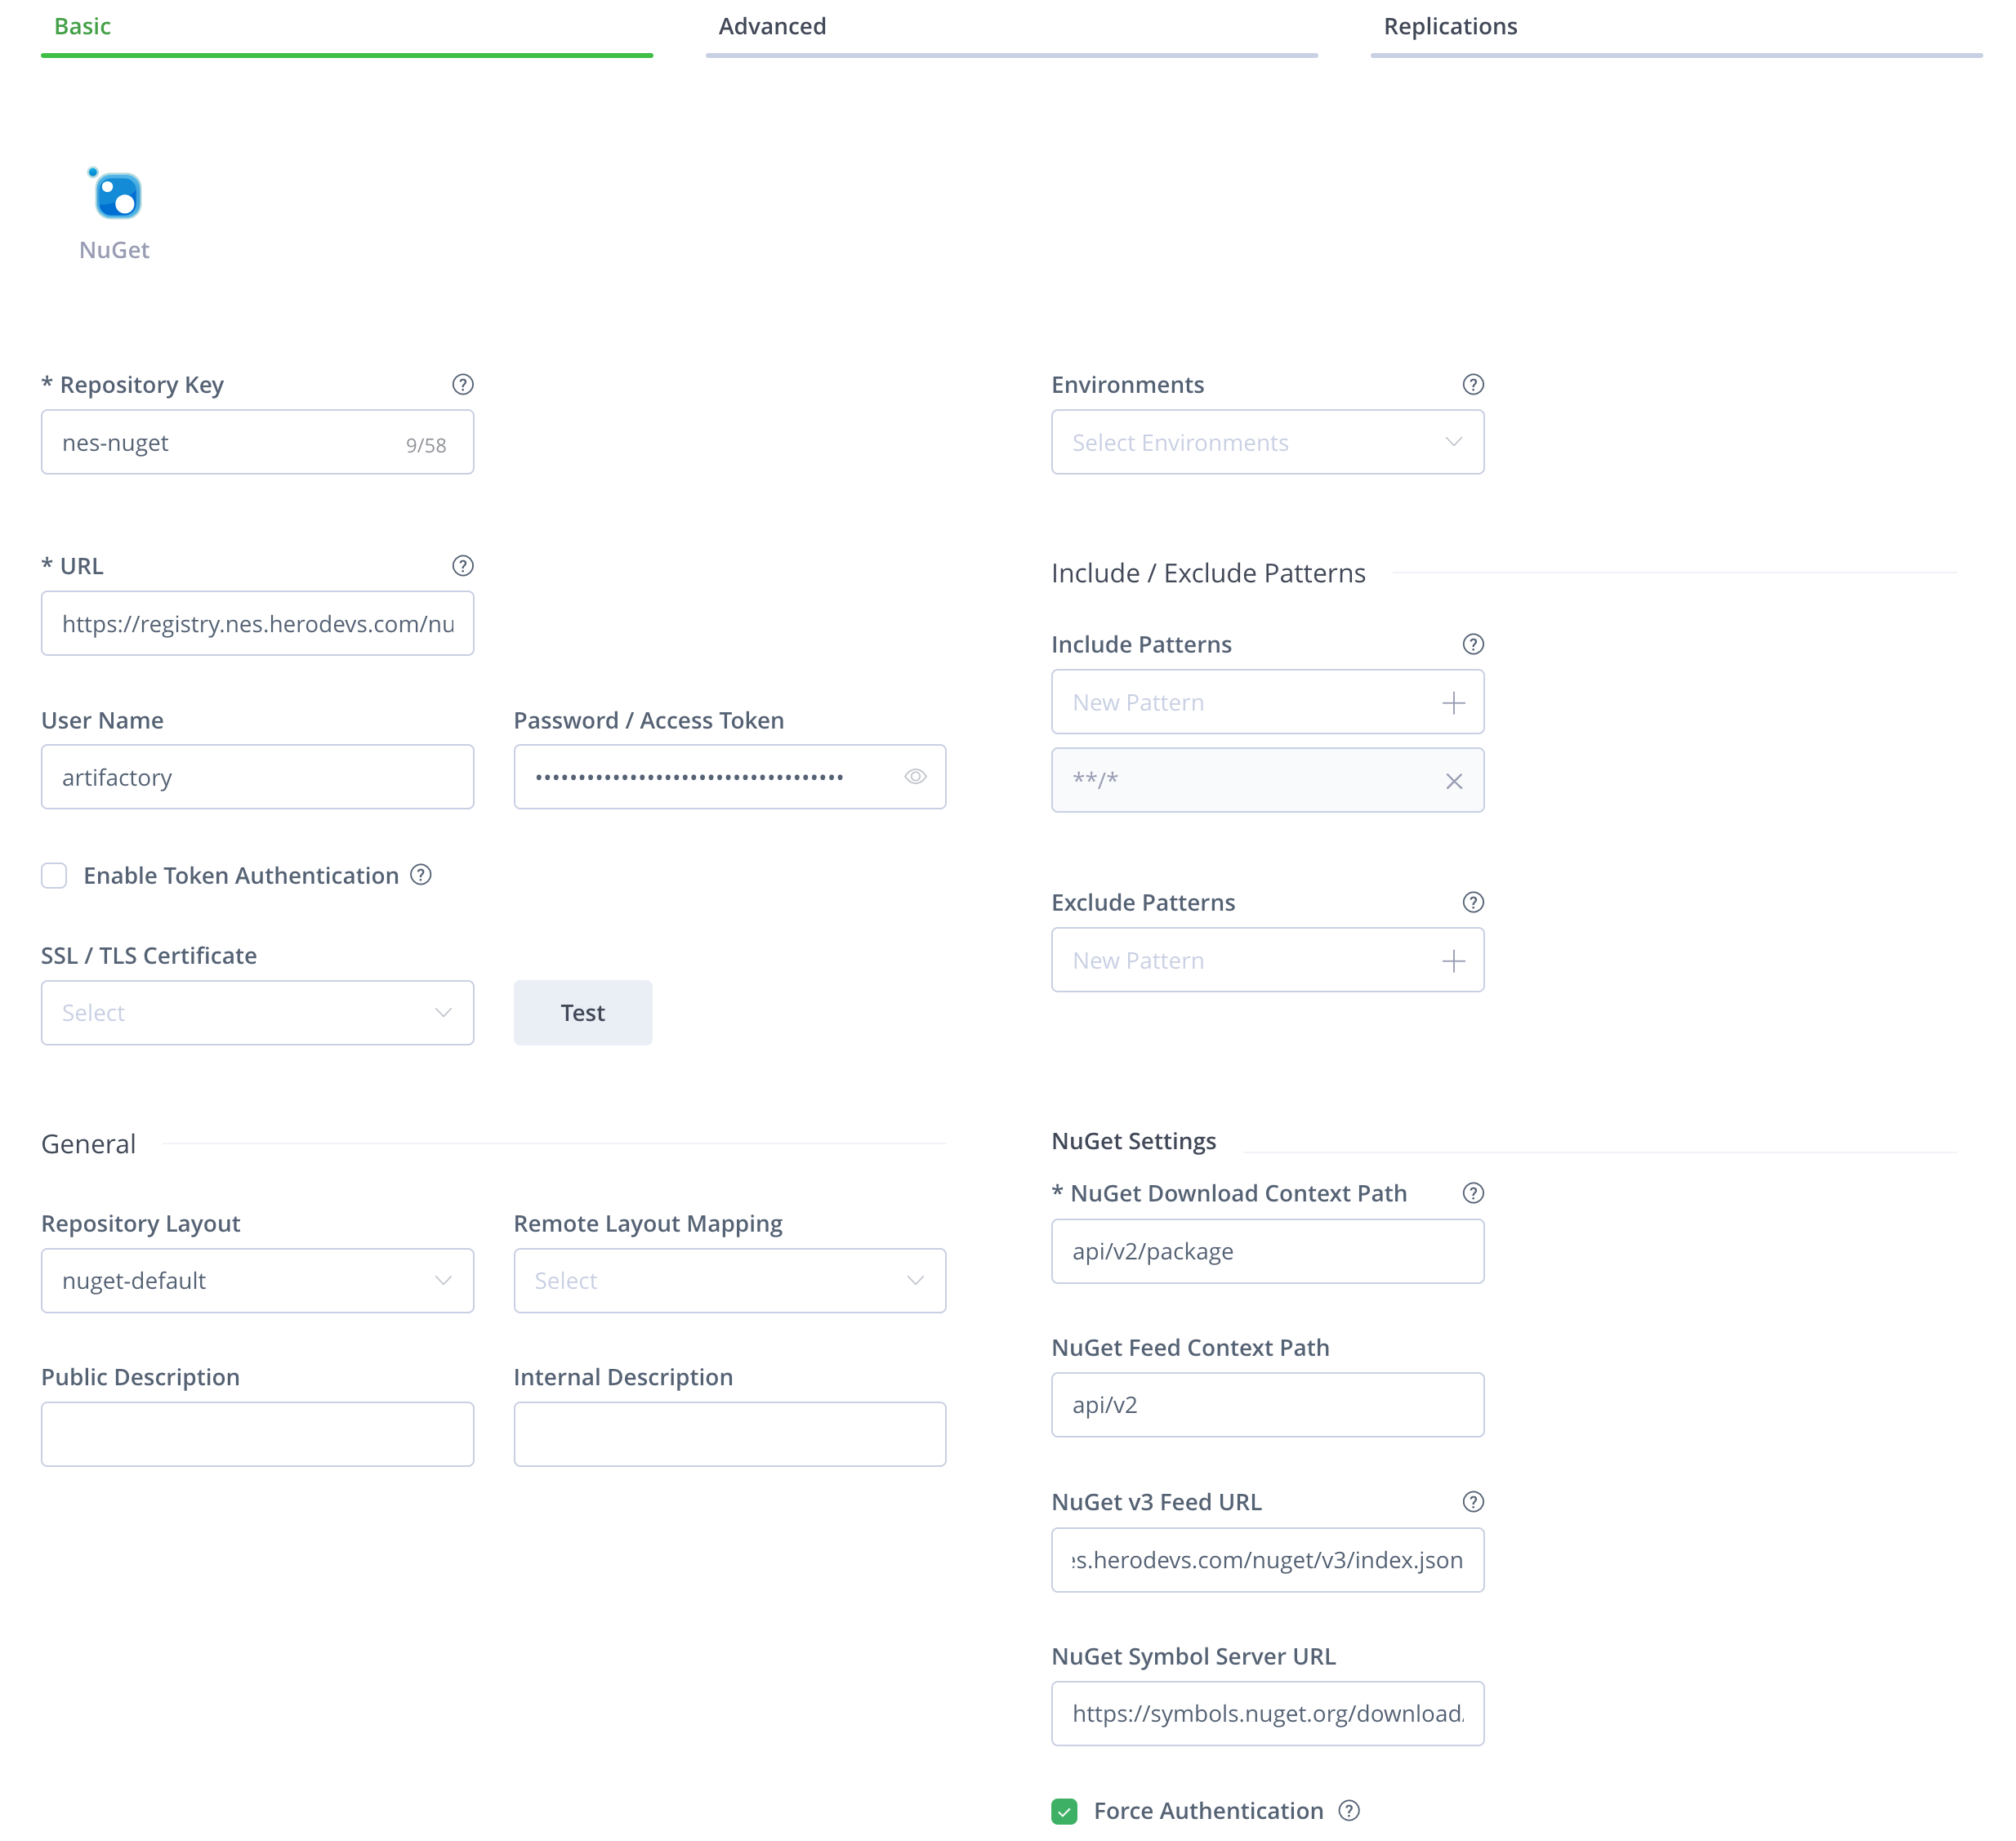Click the Public Description input field
The image size is (2016, 1841).
pos(257,1433)
